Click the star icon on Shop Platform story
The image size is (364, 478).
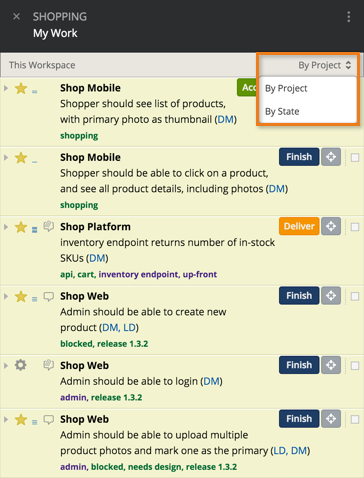pyautogui.click(x=21, y=227)
